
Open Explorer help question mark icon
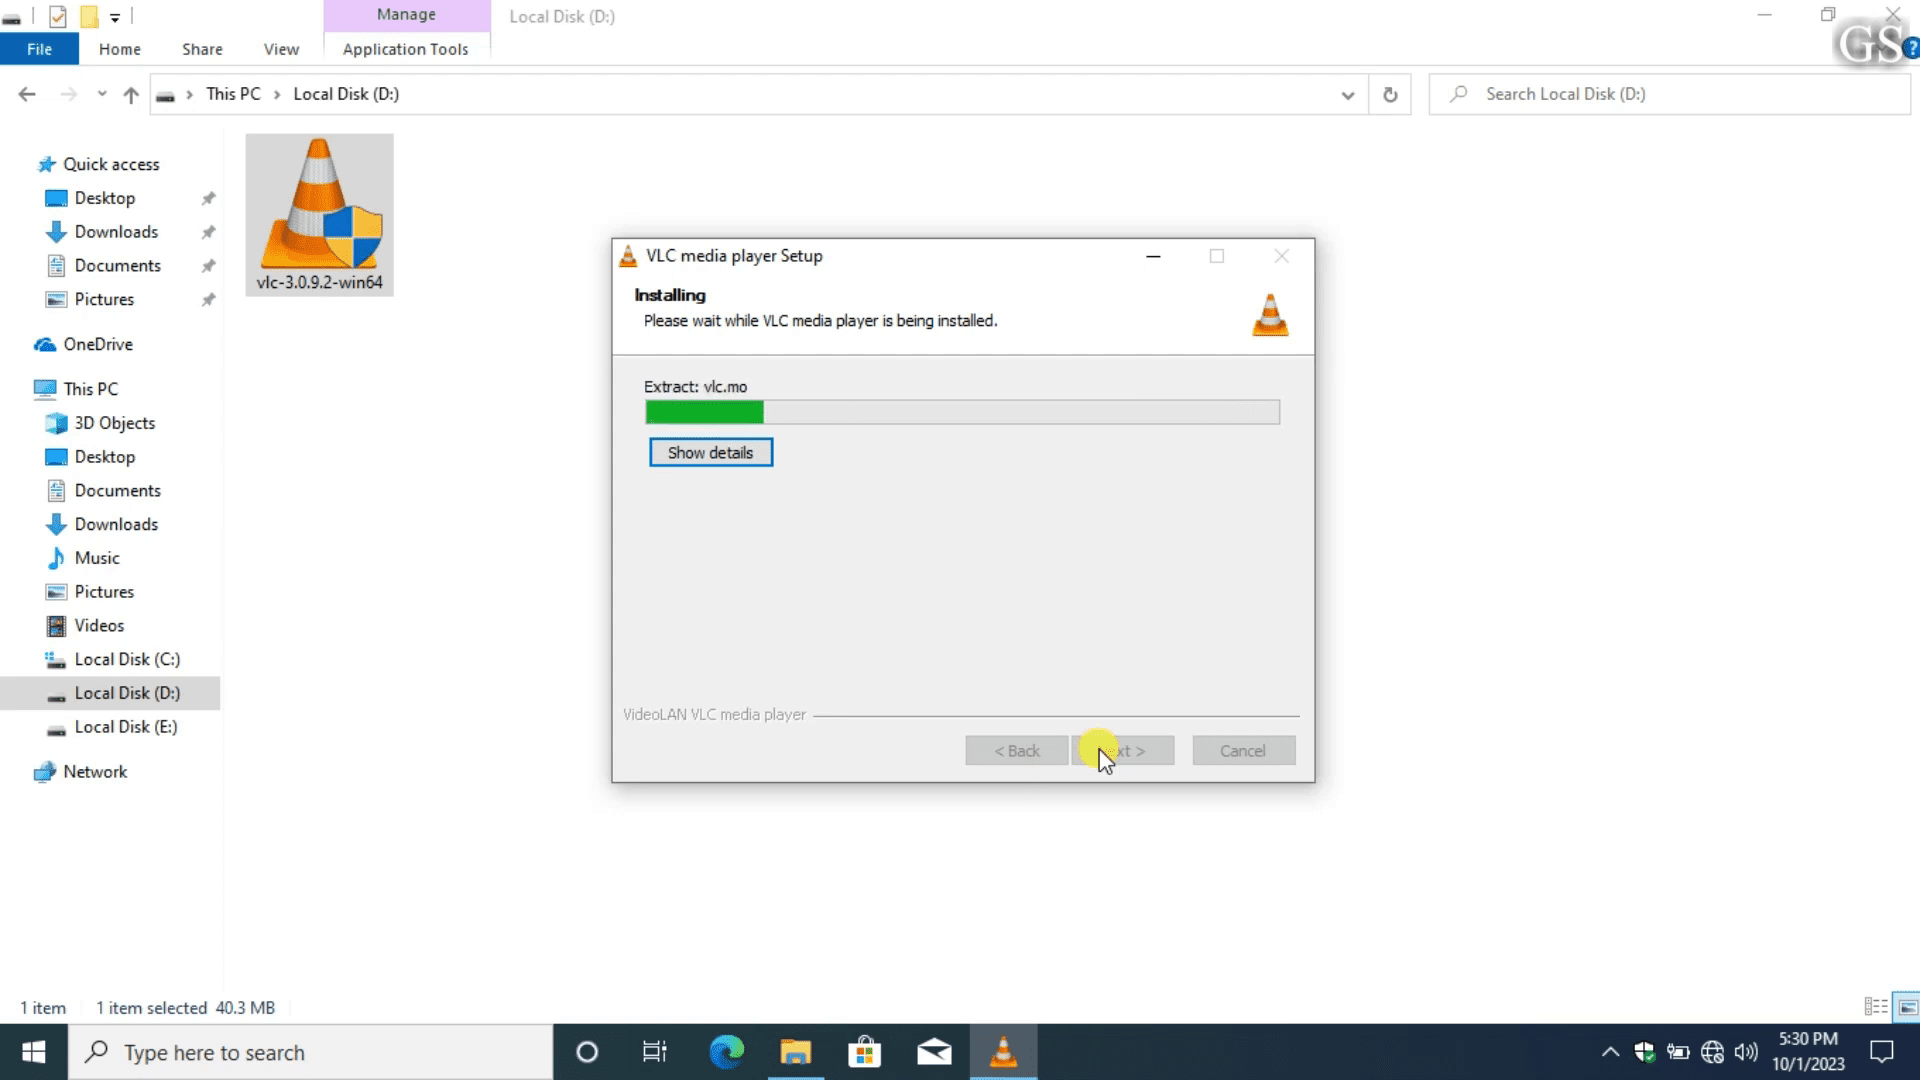click(x=1911, y=49)
